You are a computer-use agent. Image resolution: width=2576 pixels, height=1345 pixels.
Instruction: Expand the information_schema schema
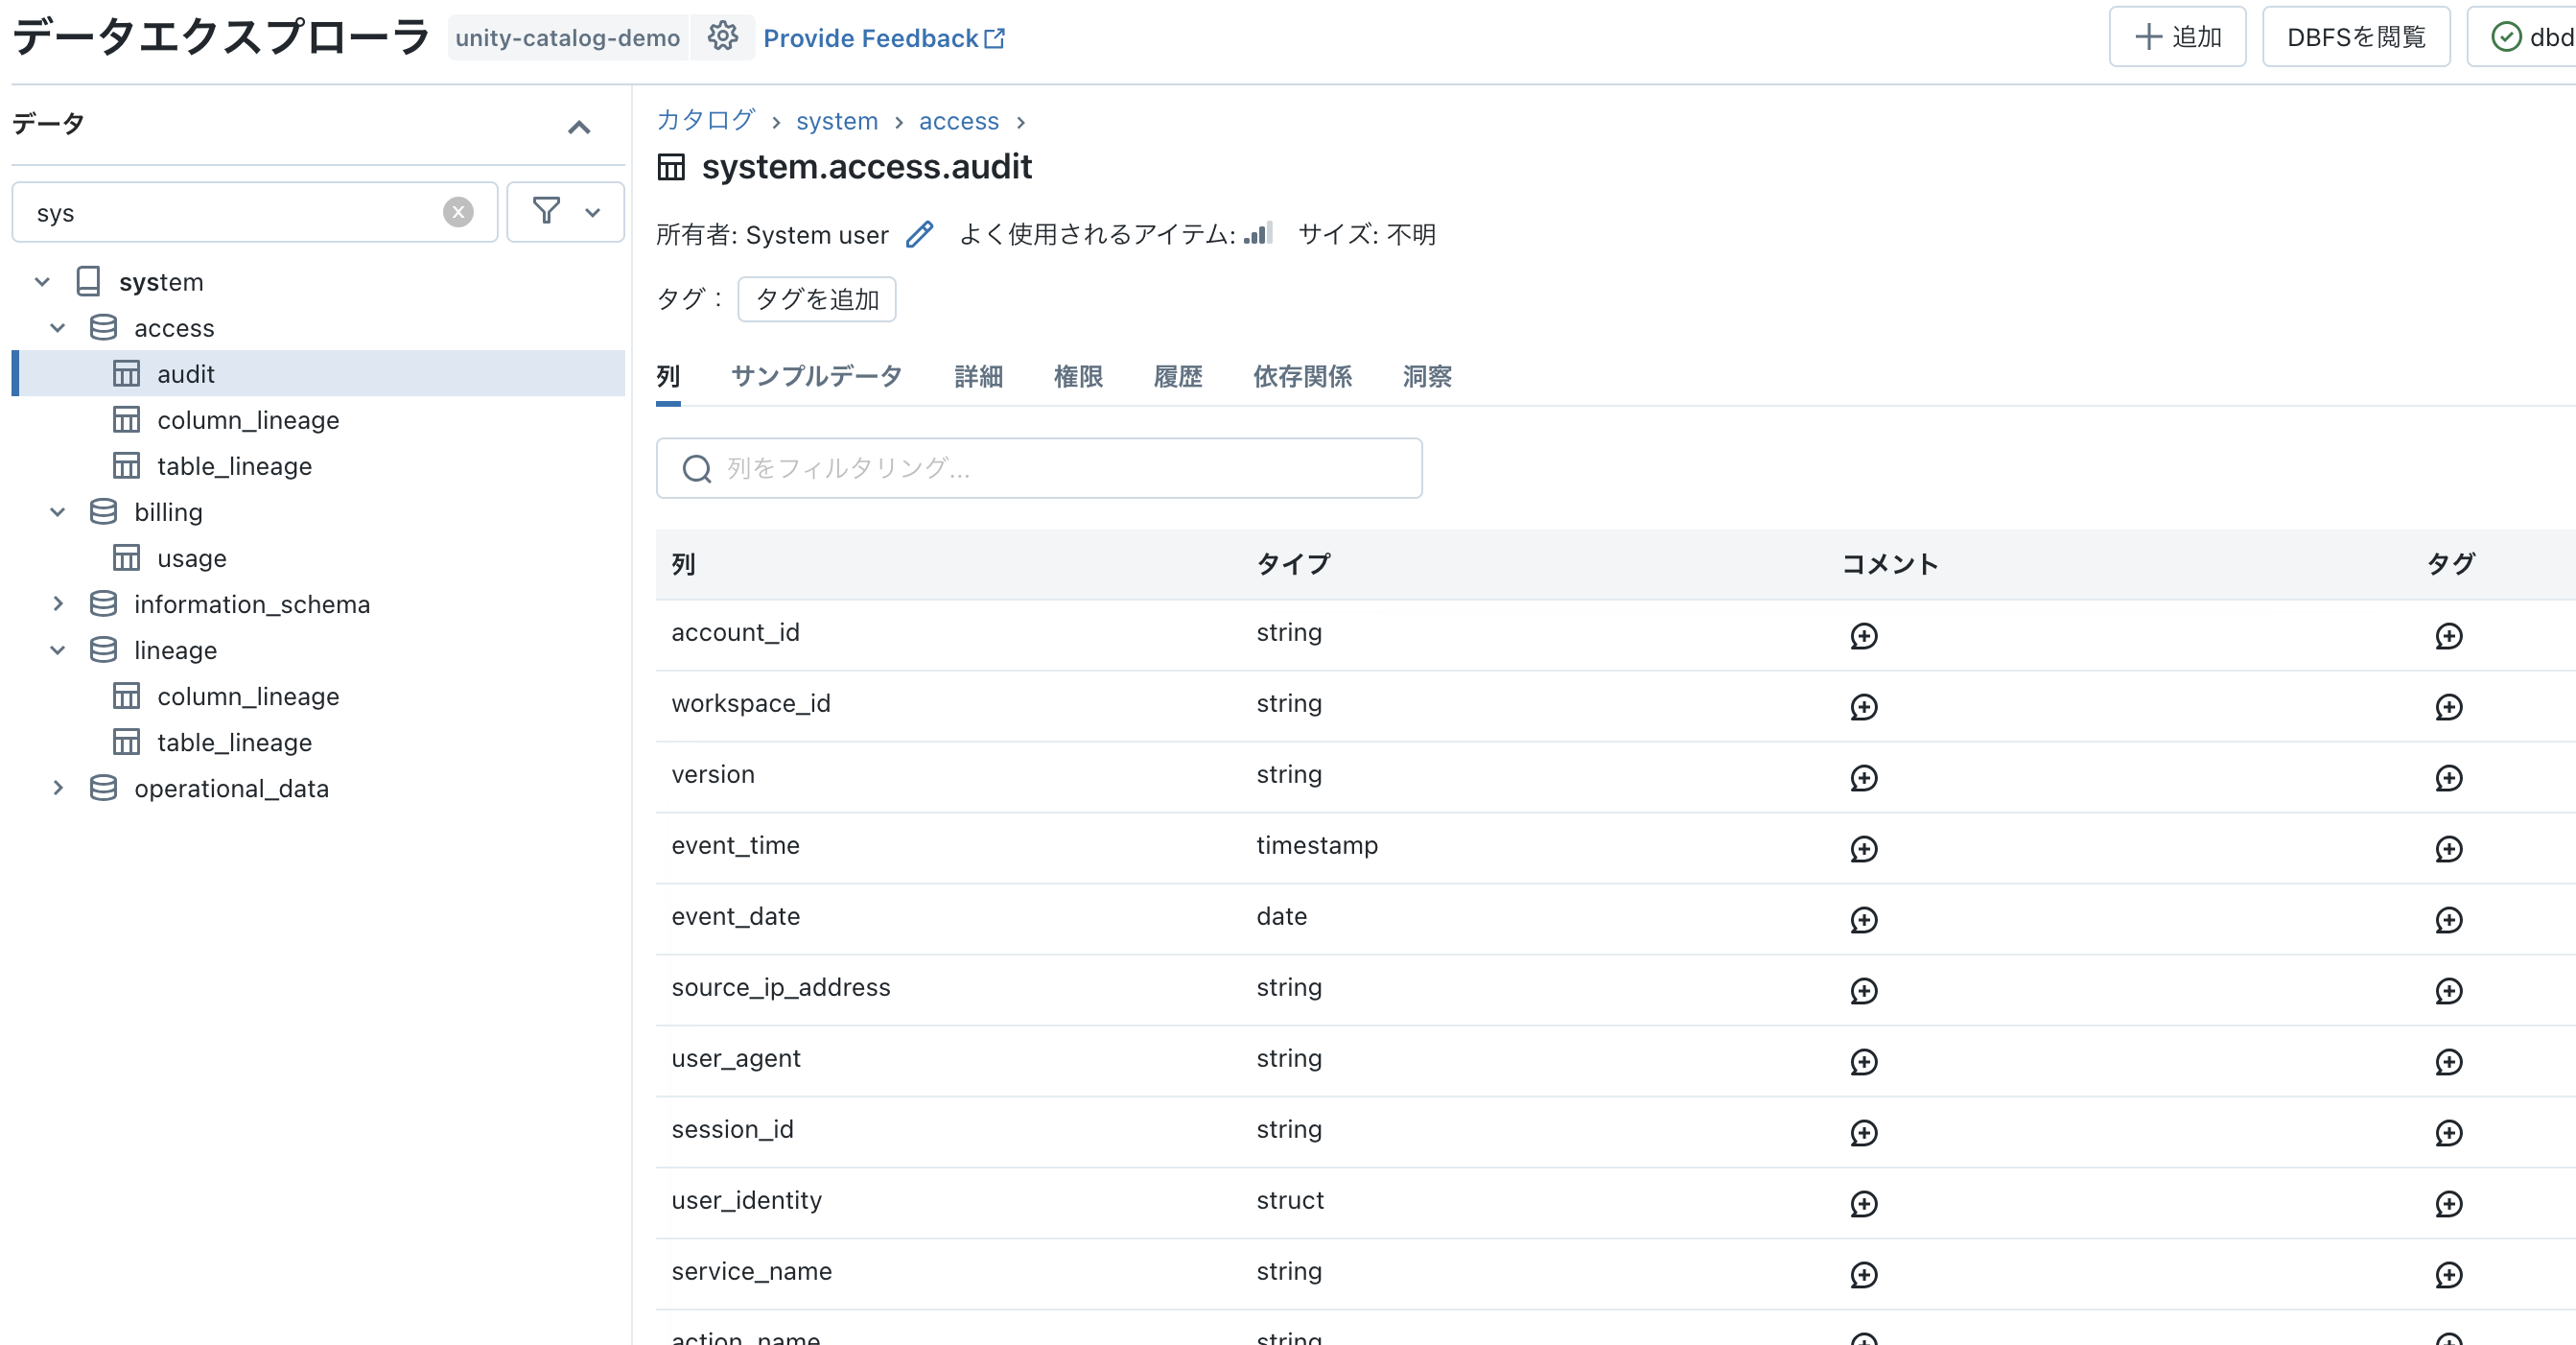pos(58,604)
